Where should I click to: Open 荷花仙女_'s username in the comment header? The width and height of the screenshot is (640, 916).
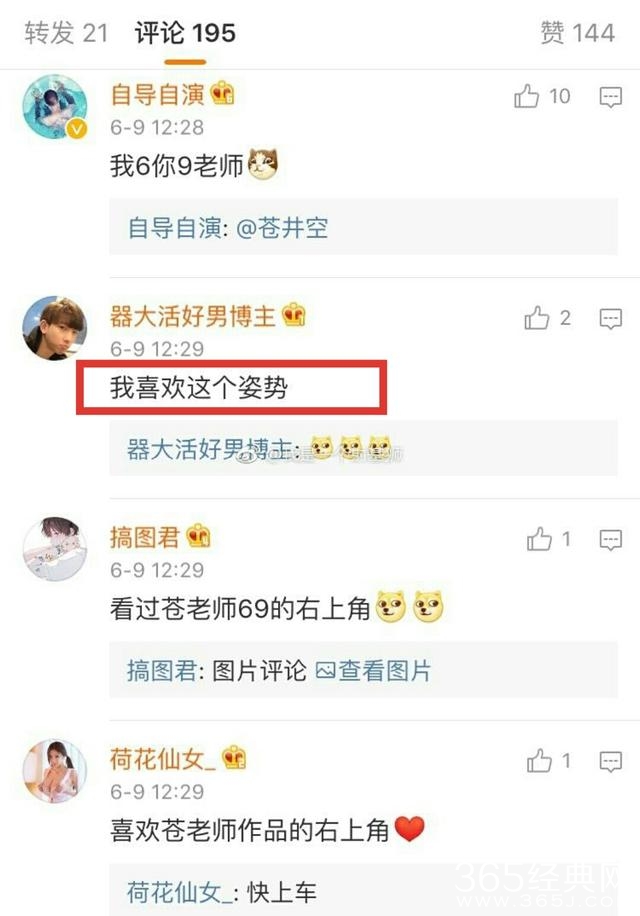(162, 758)
